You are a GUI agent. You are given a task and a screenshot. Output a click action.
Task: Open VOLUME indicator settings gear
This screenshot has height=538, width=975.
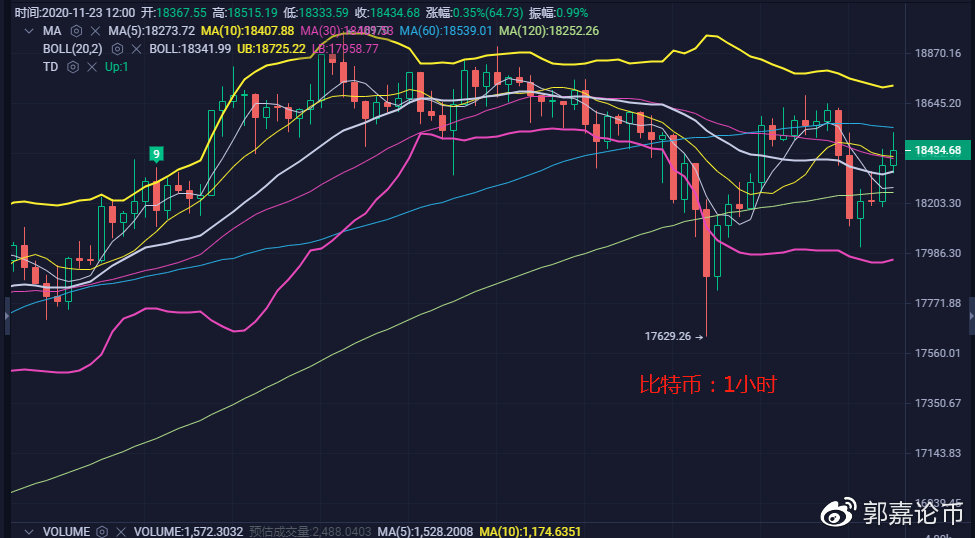point(103,532)
